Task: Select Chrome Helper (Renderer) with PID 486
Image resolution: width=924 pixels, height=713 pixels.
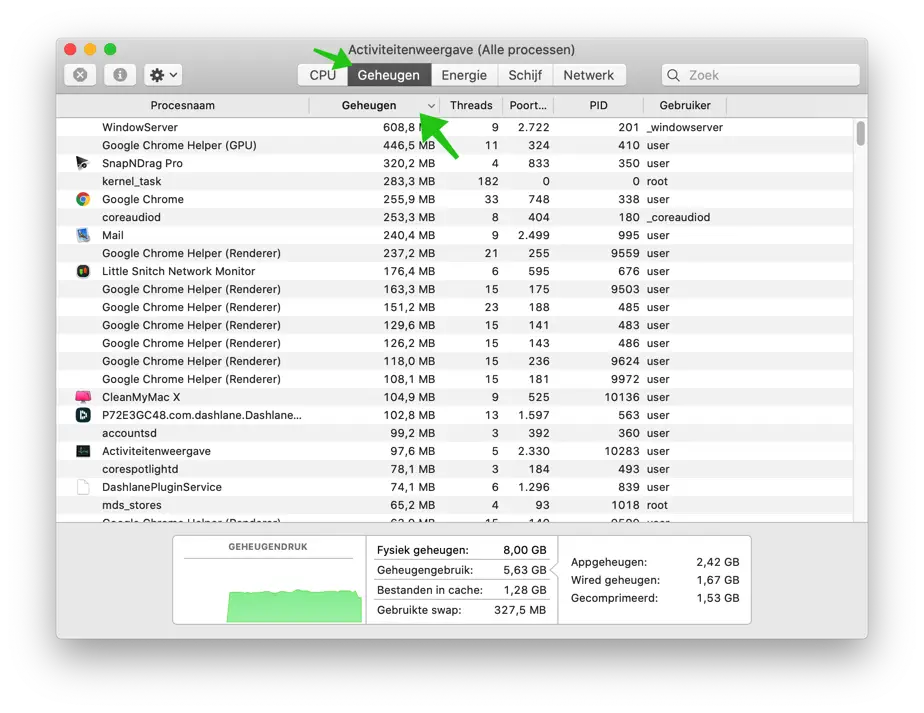Action: click(455, 343)
